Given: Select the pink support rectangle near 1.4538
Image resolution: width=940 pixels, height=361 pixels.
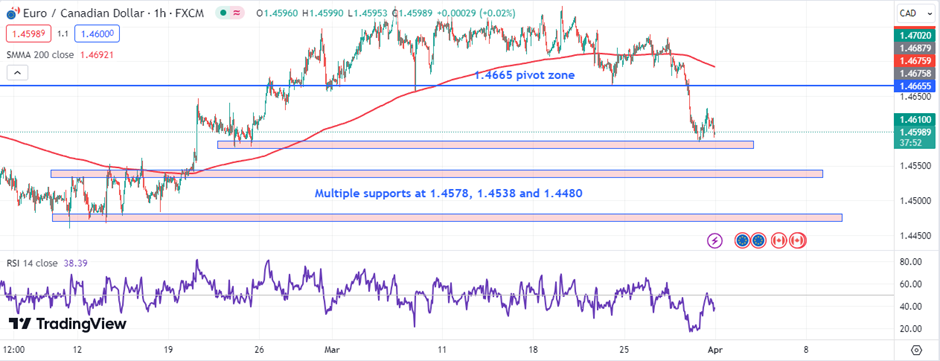Looking at the screenshot, I should (x=436, y=174).
